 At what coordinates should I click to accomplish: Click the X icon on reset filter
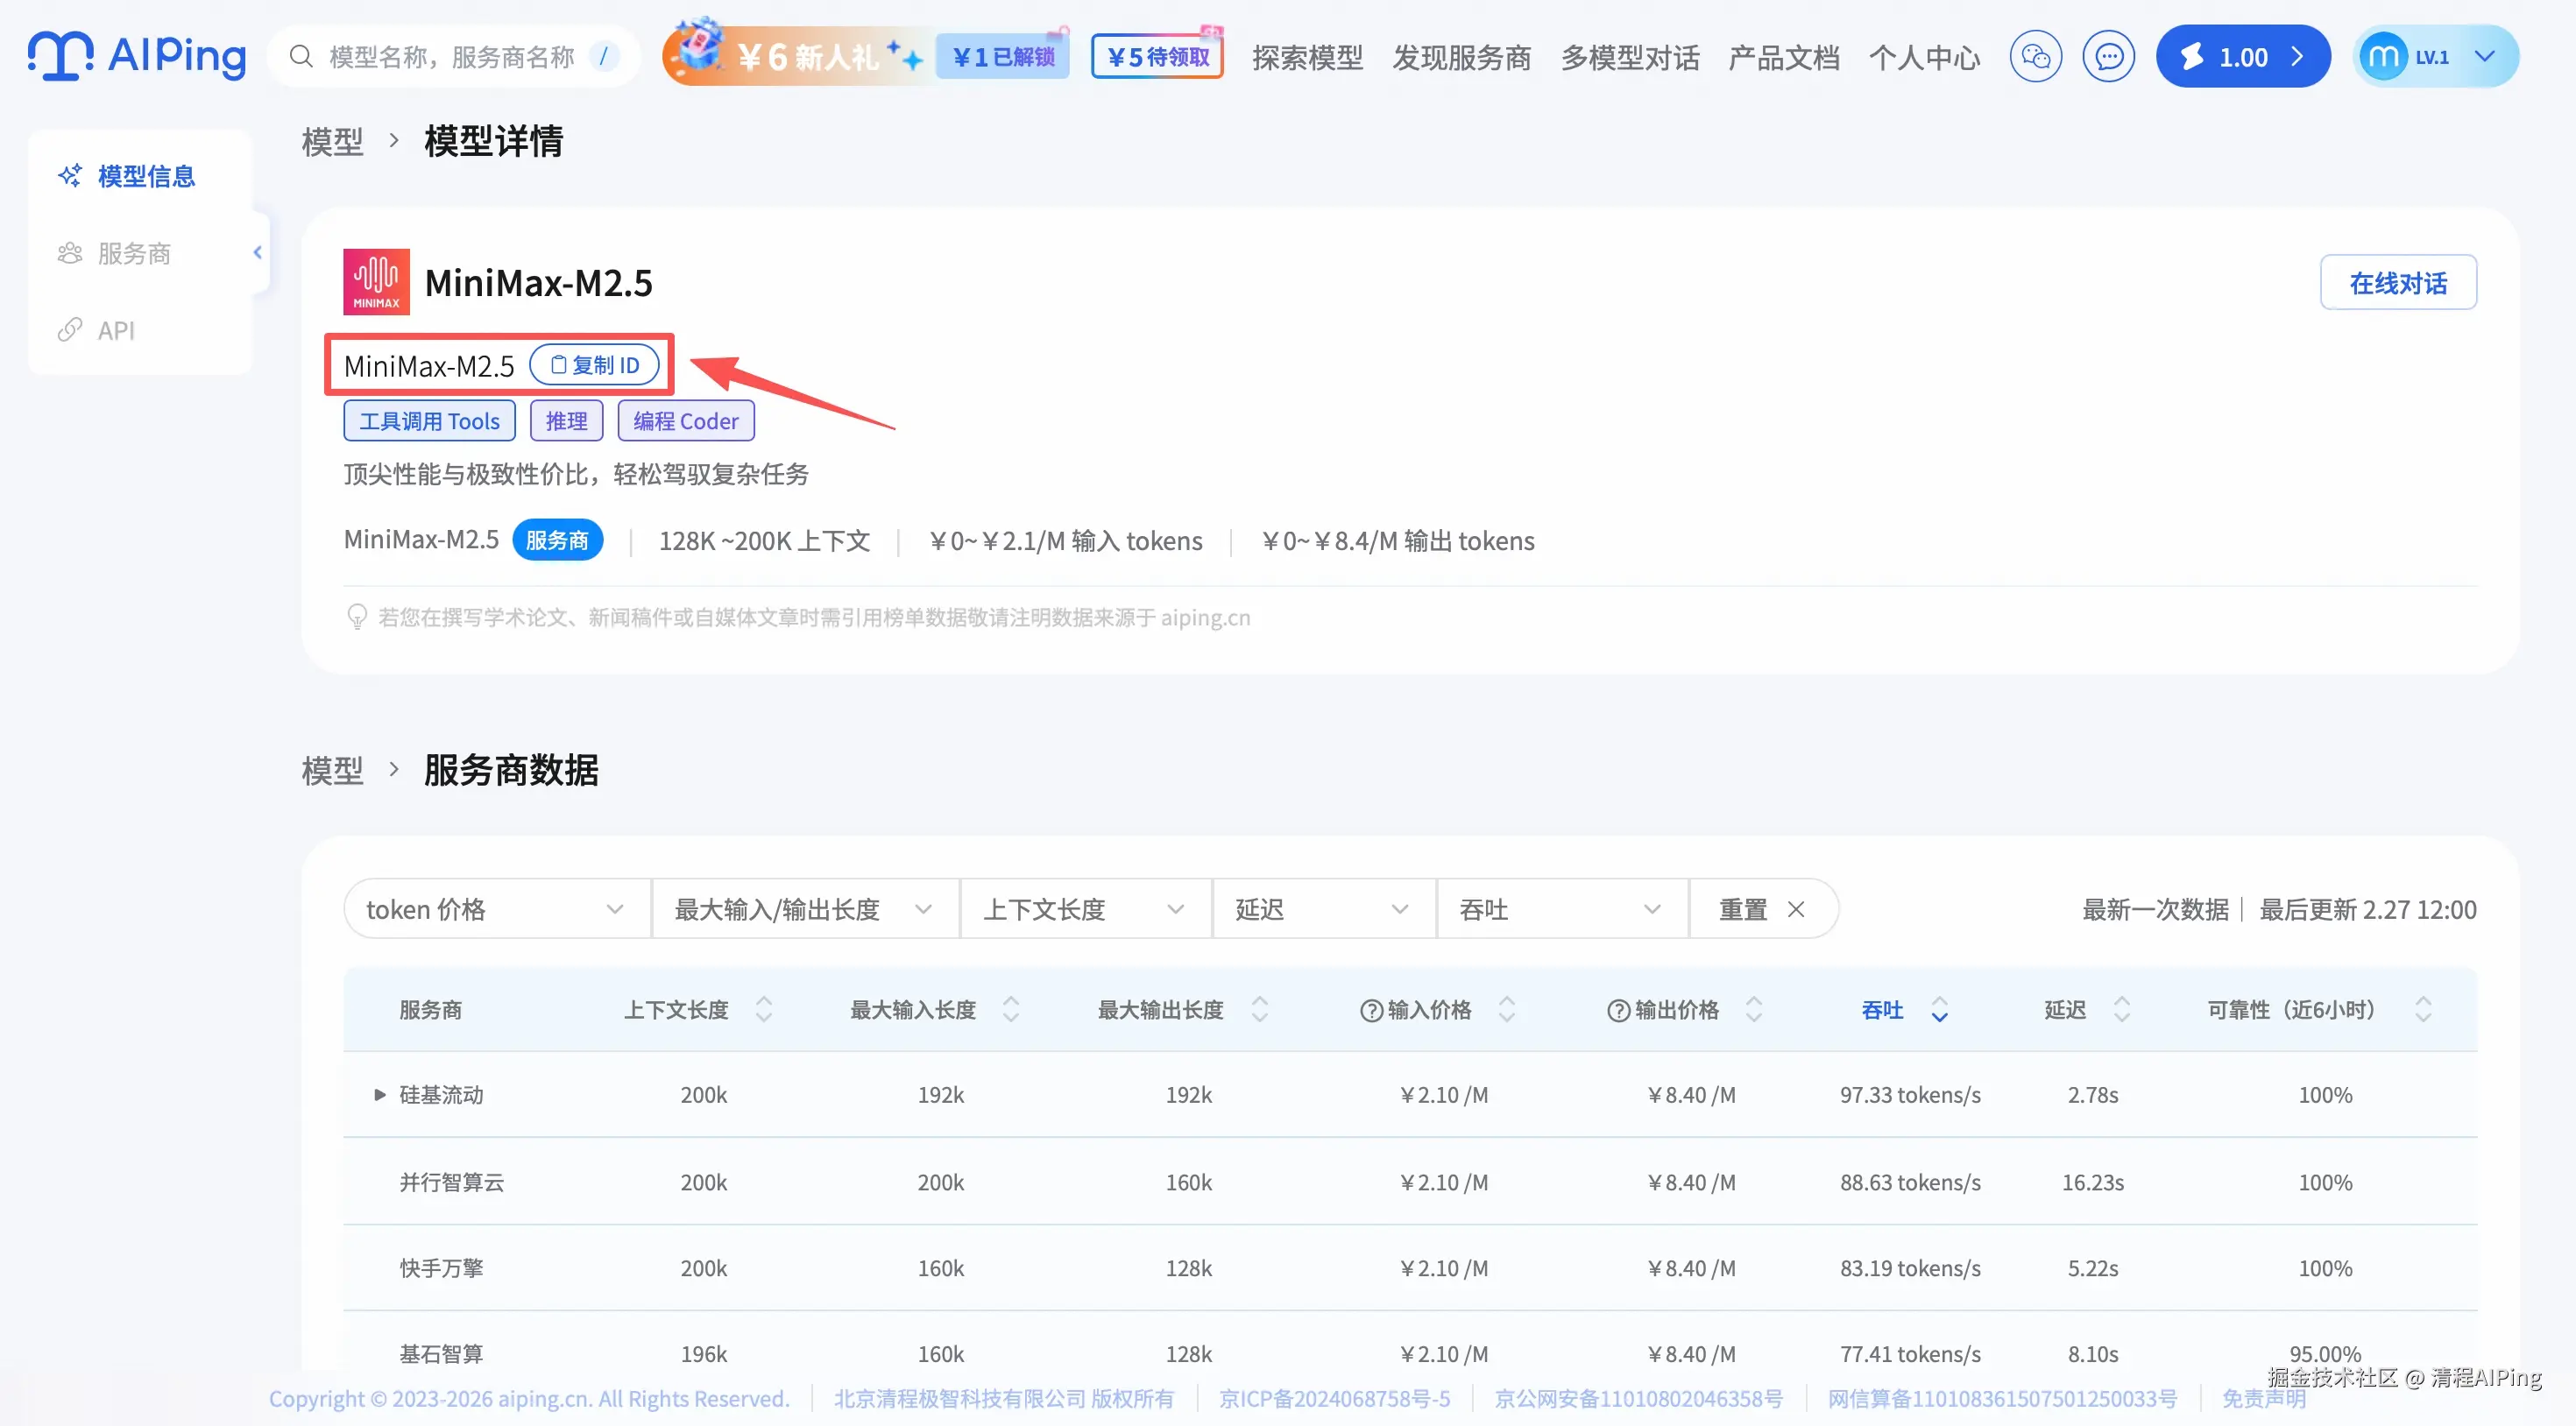click(x=1796, y=909)
